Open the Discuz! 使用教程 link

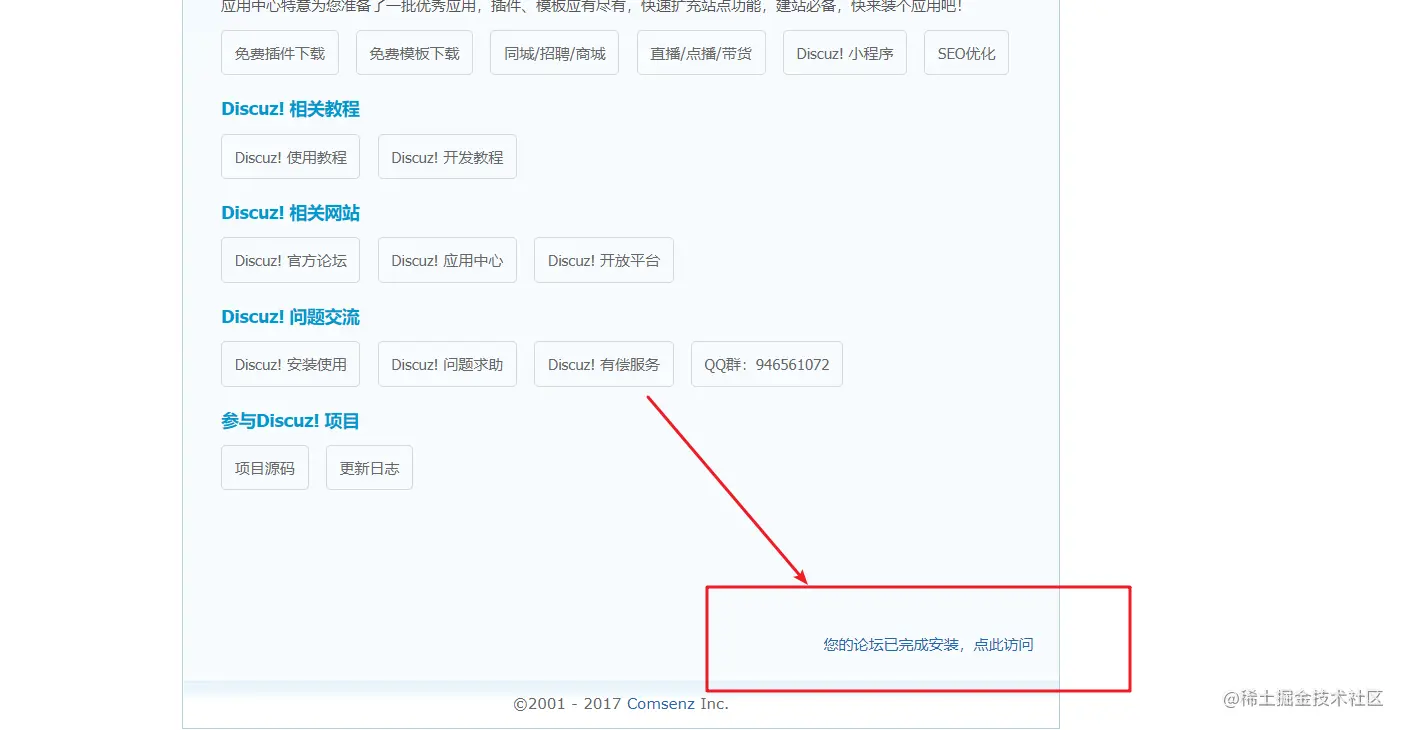click(291, 157)
